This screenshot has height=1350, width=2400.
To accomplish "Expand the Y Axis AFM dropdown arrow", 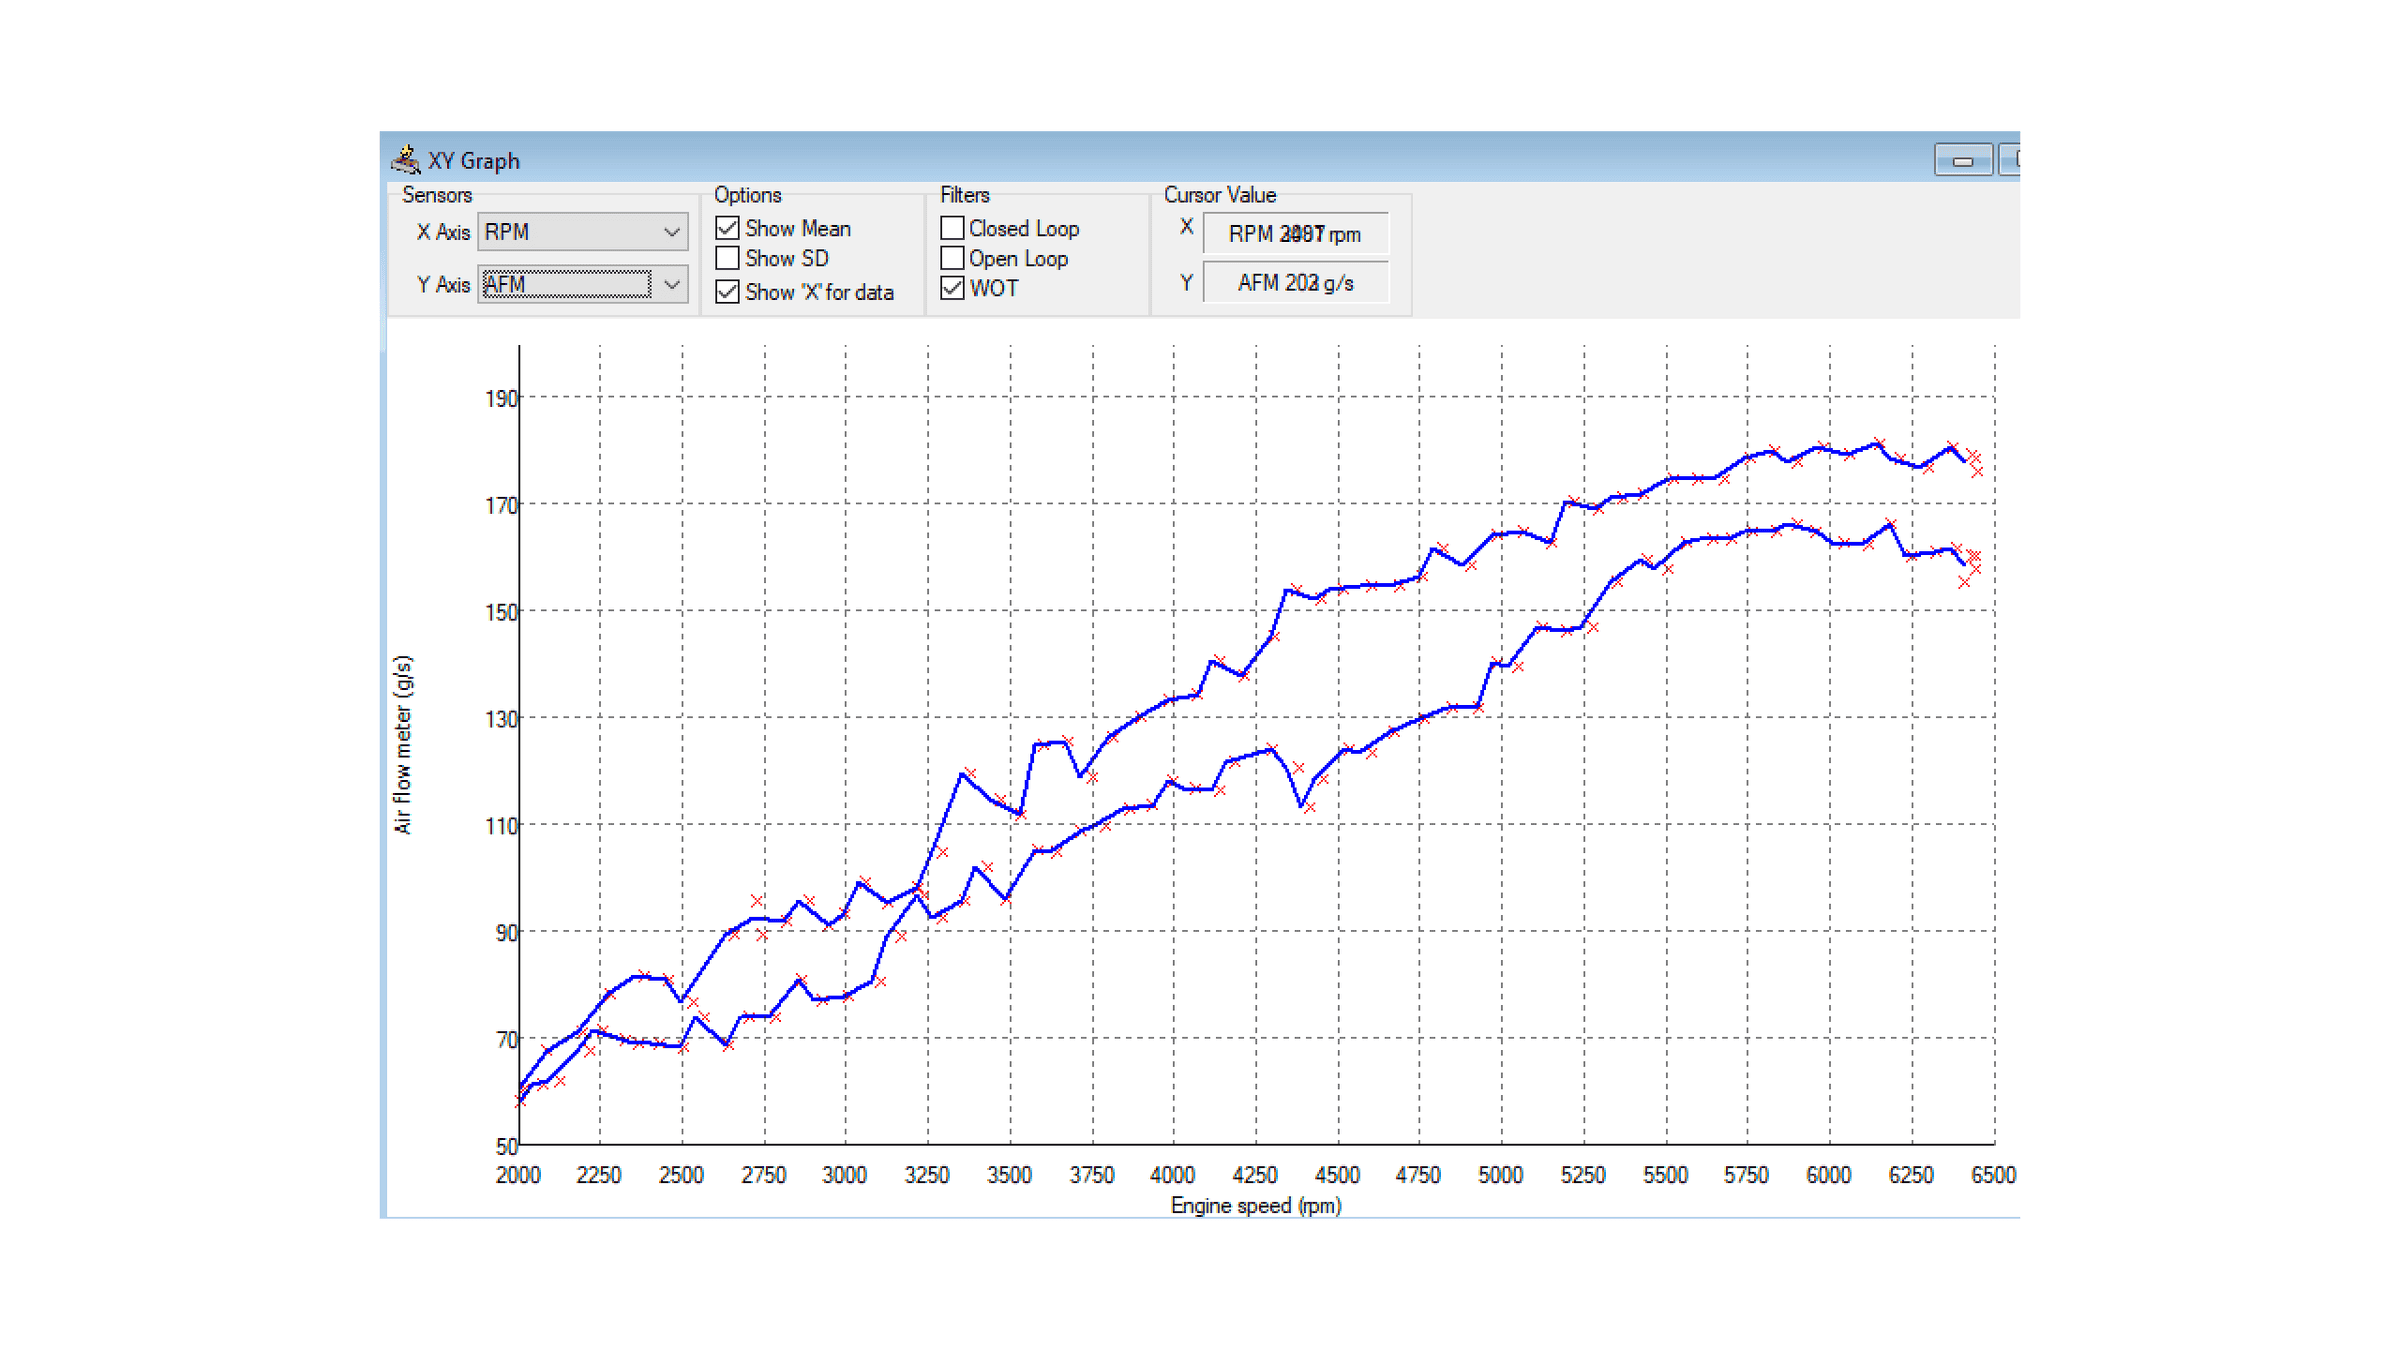I will 672,285.
